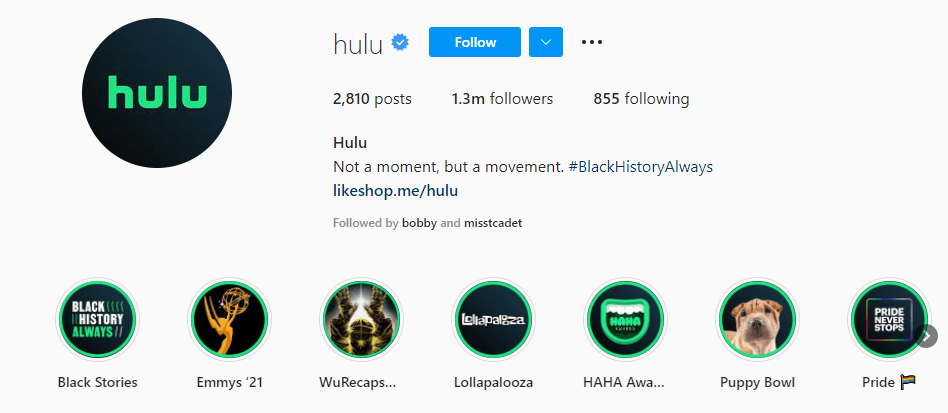
Task: Open follower bobby's profile
Action: 419,223
